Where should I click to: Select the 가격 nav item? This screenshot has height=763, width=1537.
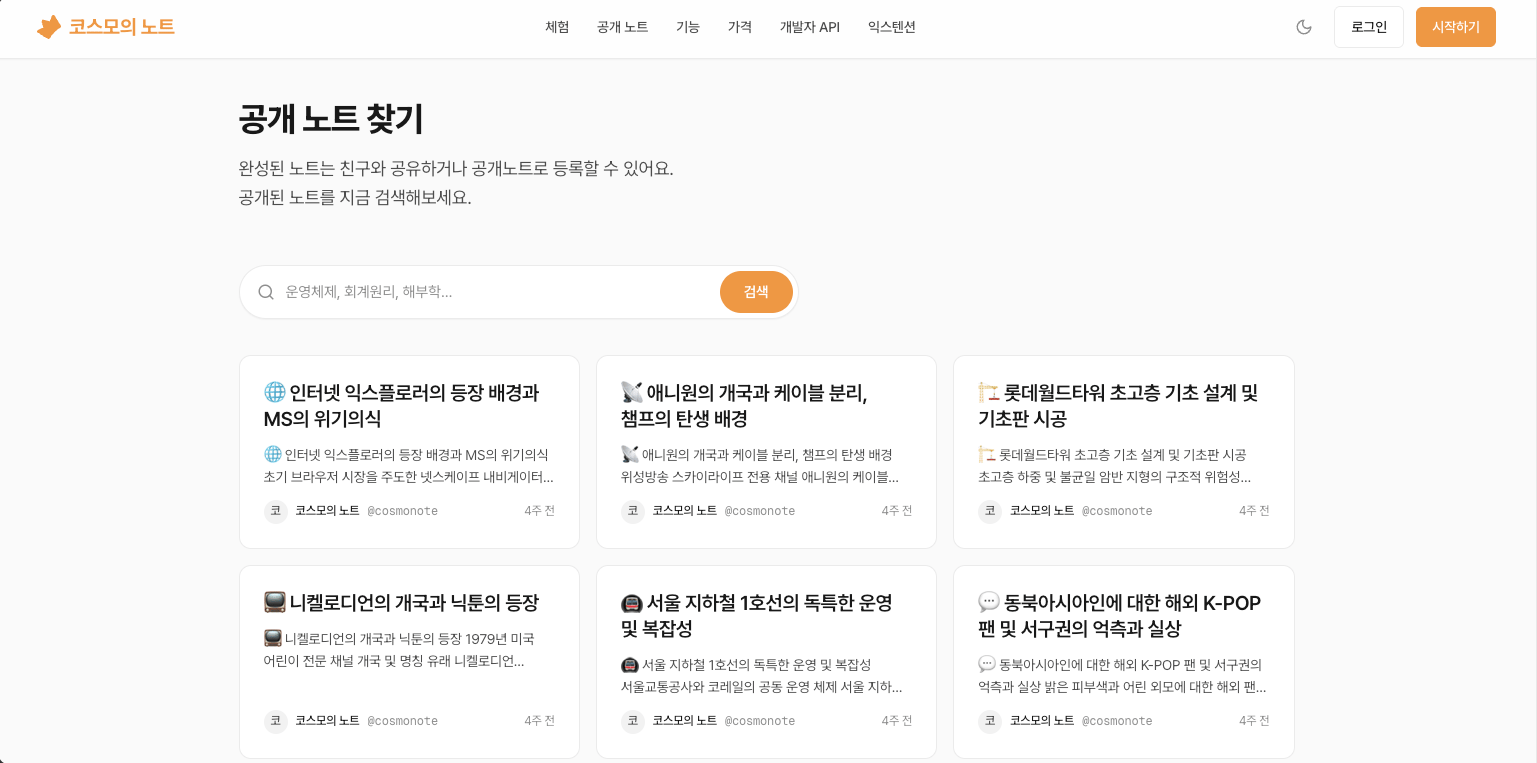click(740, 27)
